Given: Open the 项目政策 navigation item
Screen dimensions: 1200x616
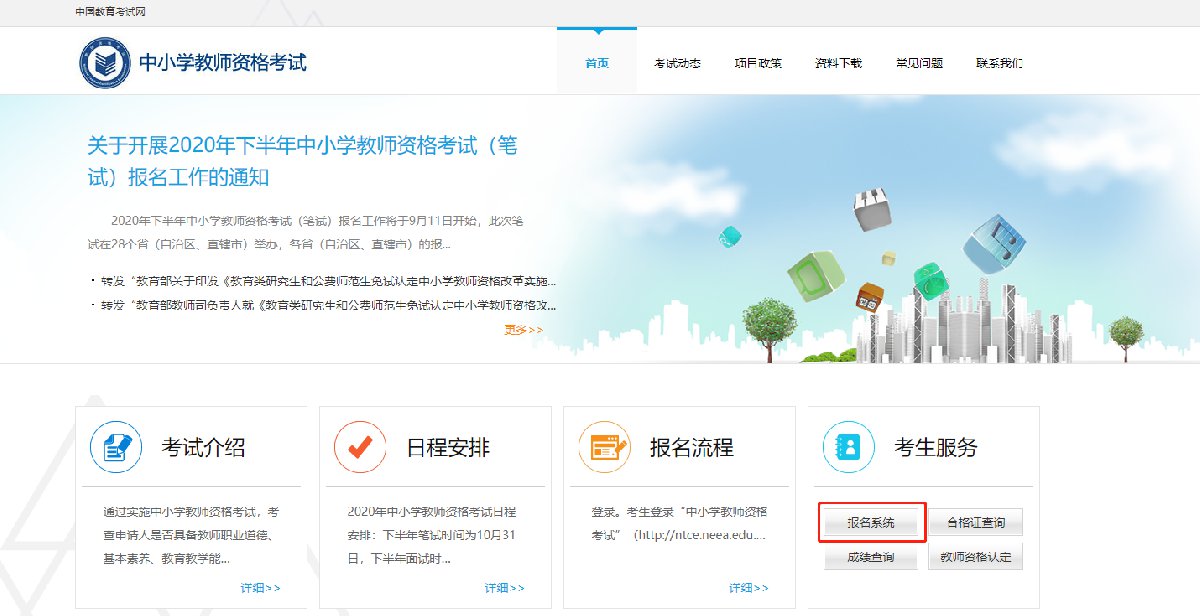Looking at the screenshot, I should (758, 63).
